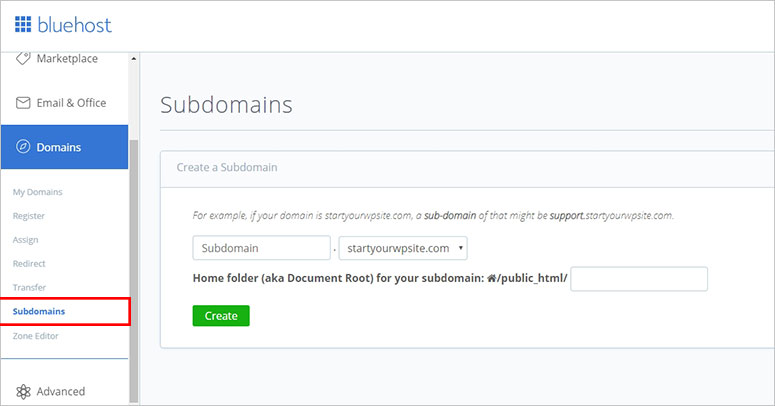Open the Domains menu section
The width and height of the screenshot is (775, 406).
(64, 147)
